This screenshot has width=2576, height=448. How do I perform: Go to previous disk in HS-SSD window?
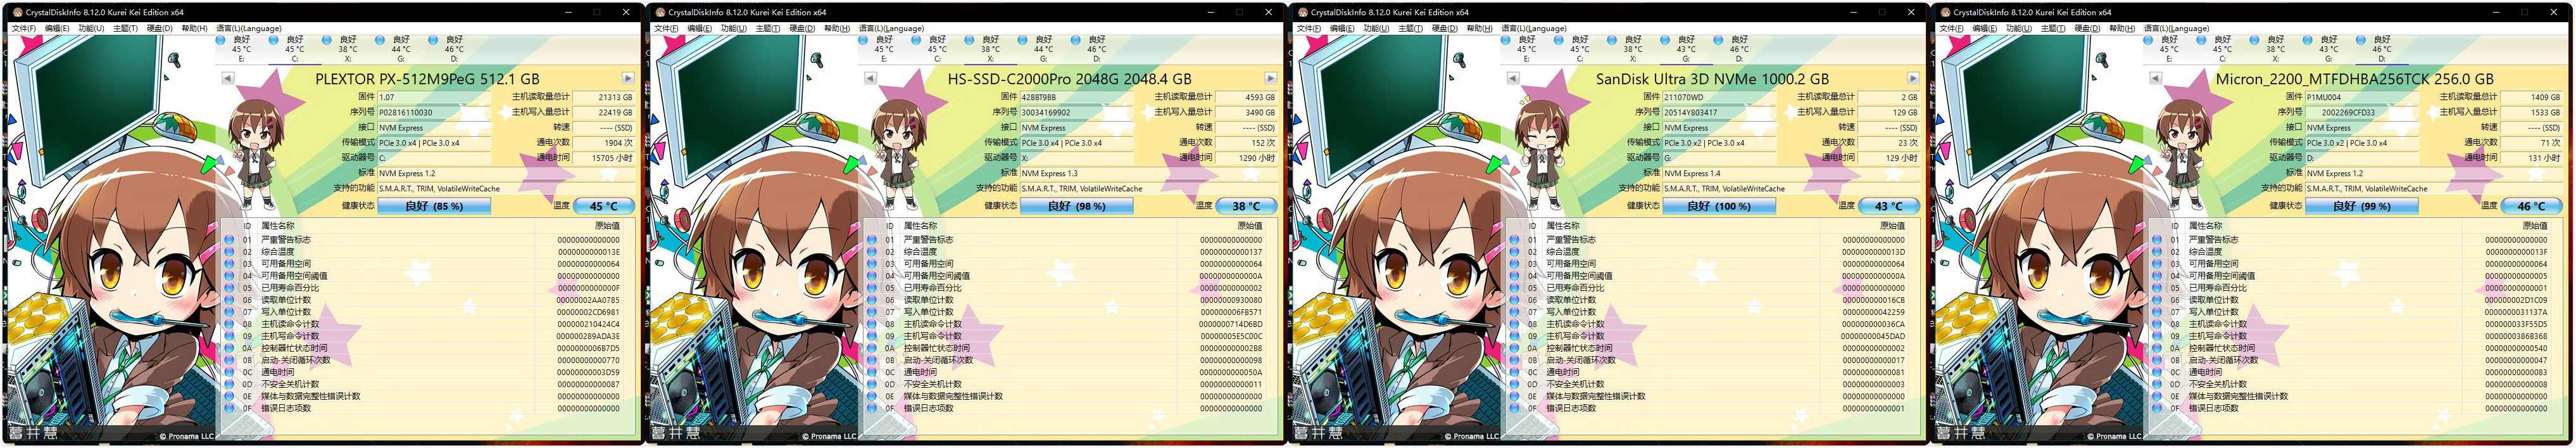click(x=871, y=78)
